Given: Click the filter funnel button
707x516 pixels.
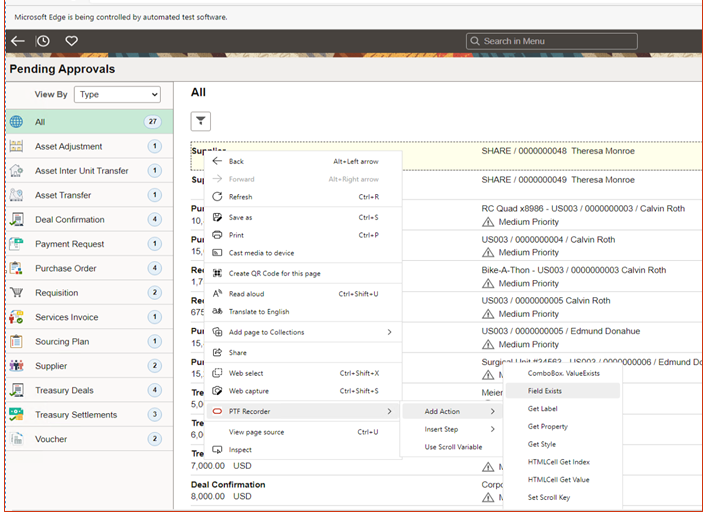Looking at the screenshot, I should tap(201, 121).
